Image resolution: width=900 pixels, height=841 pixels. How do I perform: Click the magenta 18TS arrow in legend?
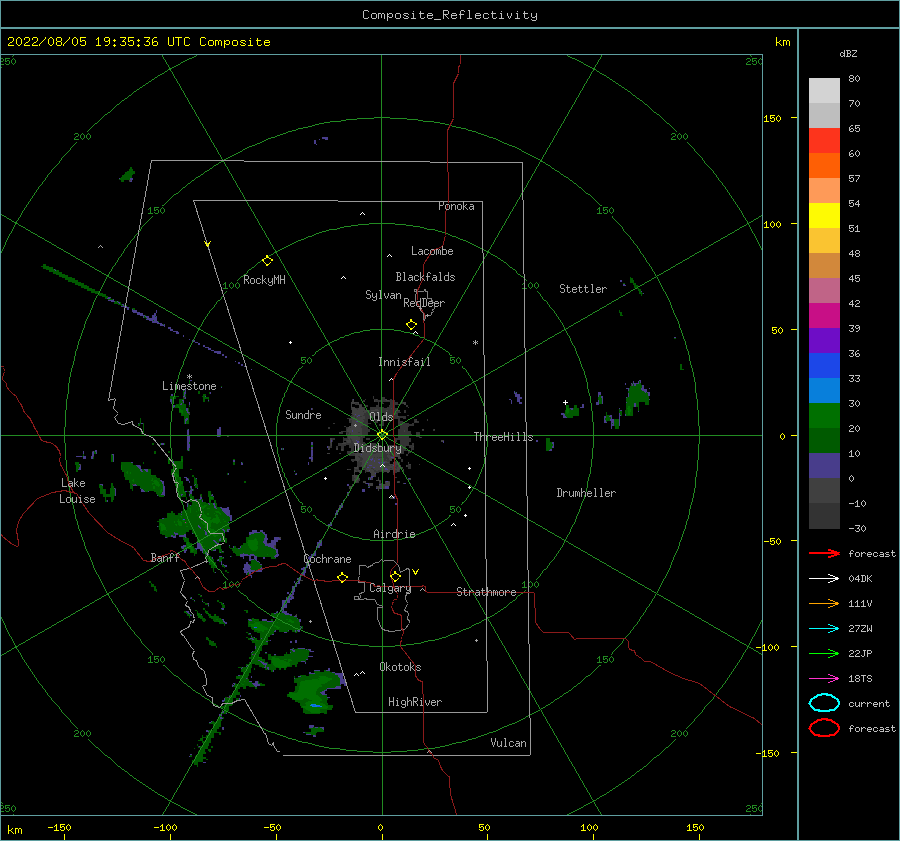coord(824,679)
